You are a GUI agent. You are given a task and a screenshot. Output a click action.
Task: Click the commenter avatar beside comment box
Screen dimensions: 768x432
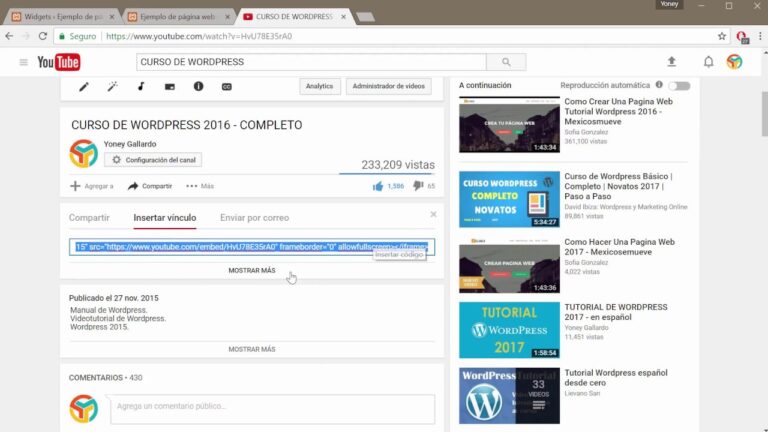point(83,408)
